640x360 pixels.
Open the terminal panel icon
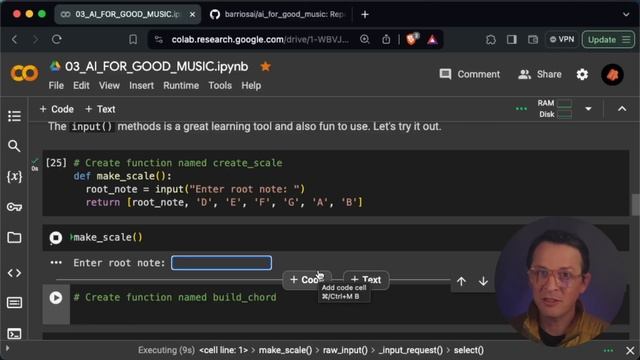[14, 334]
